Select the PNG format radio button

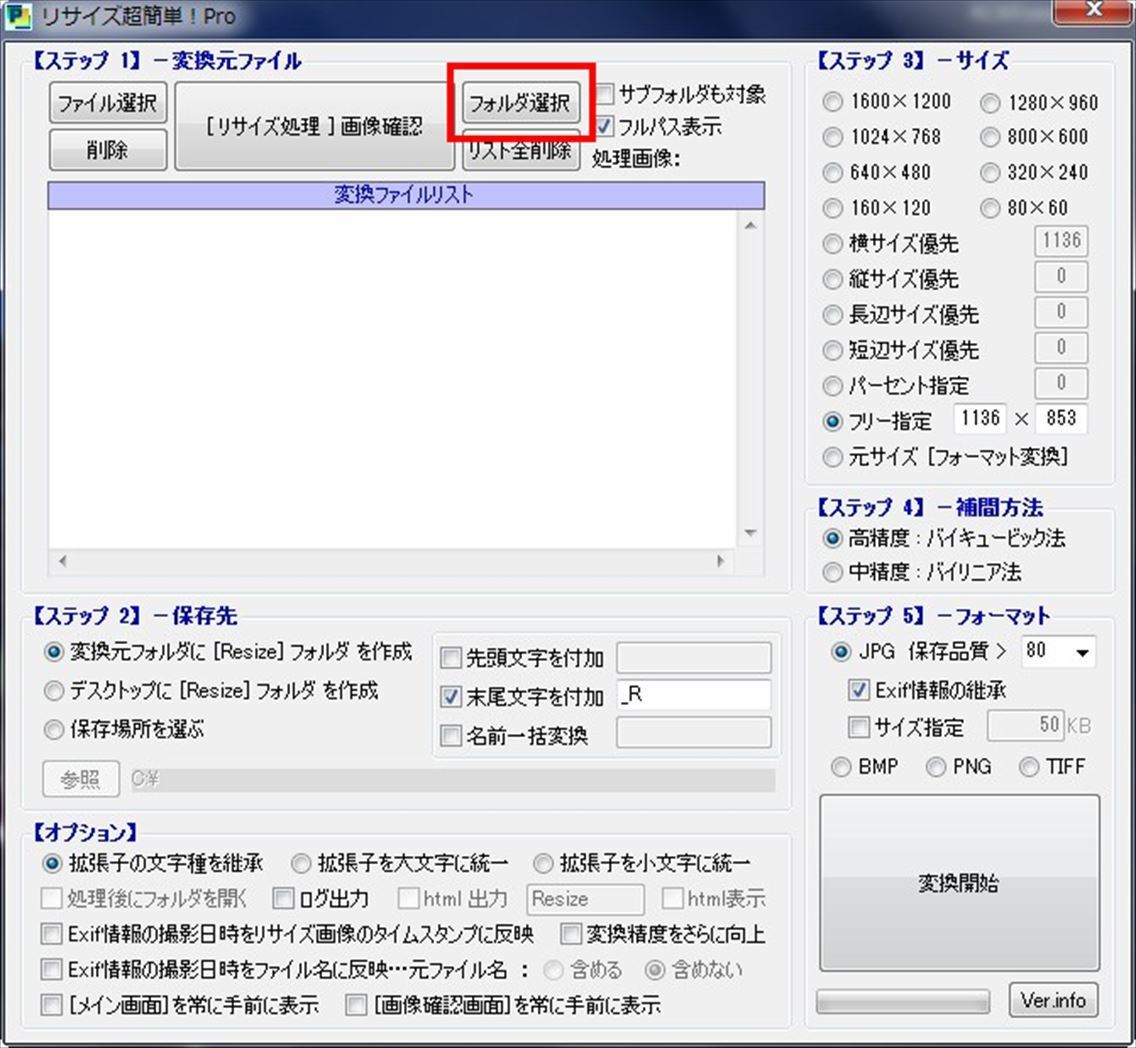click(936, 767)
